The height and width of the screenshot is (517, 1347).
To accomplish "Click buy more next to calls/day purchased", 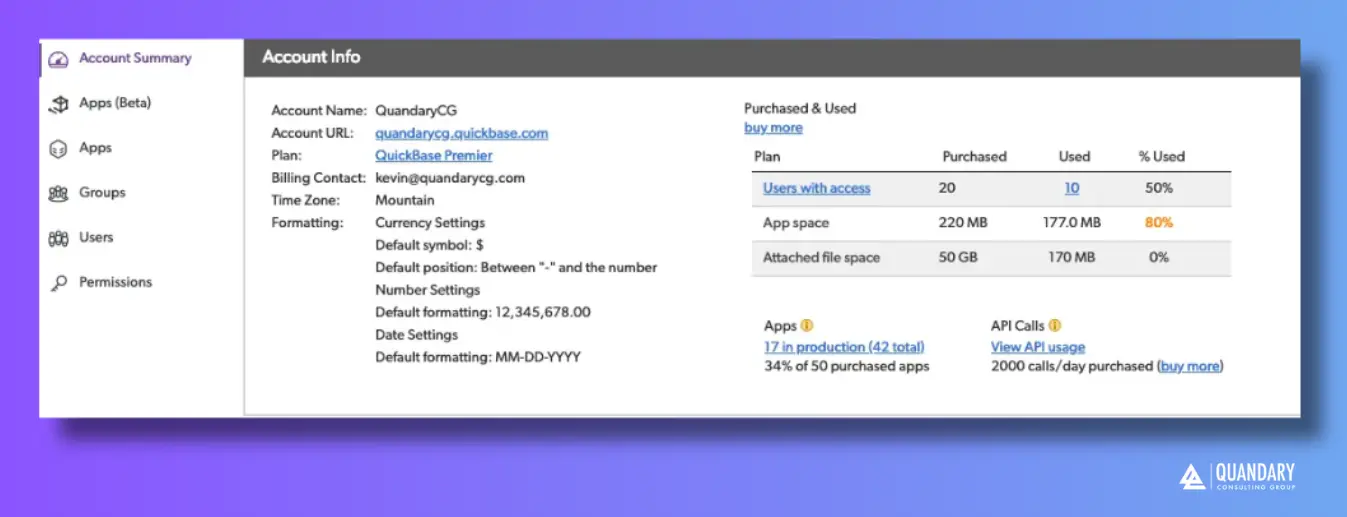I will [1190, 366].
